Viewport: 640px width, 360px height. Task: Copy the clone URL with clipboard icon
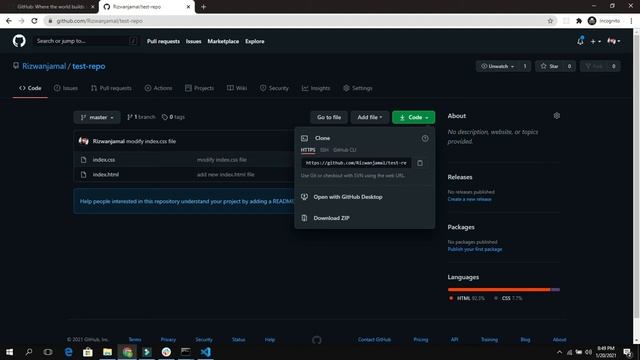420,163
